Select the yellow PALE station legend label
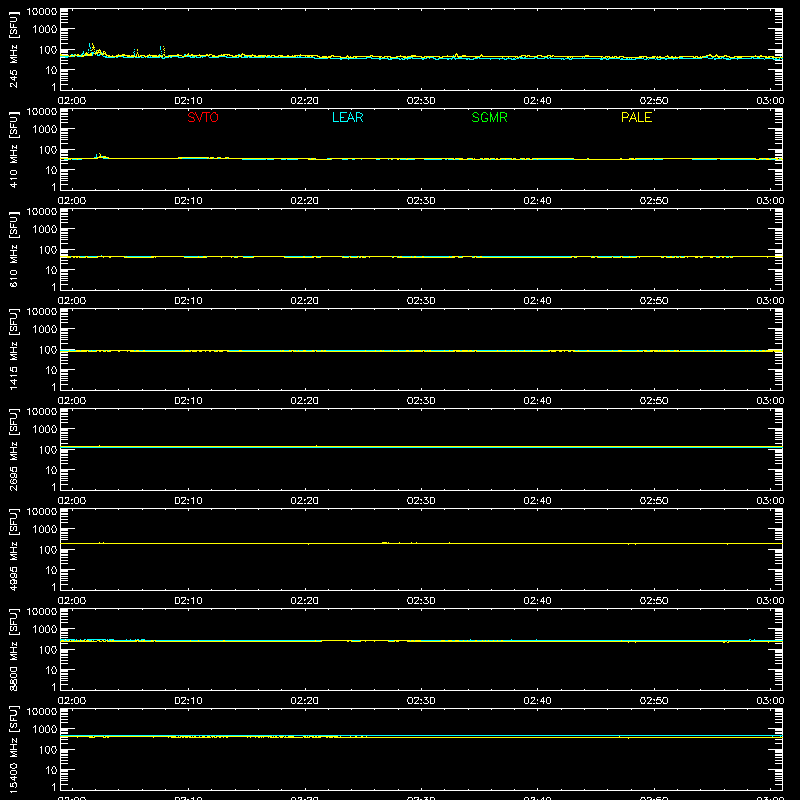The height and width of the screenshot is (800, 800). pos(636,117)
